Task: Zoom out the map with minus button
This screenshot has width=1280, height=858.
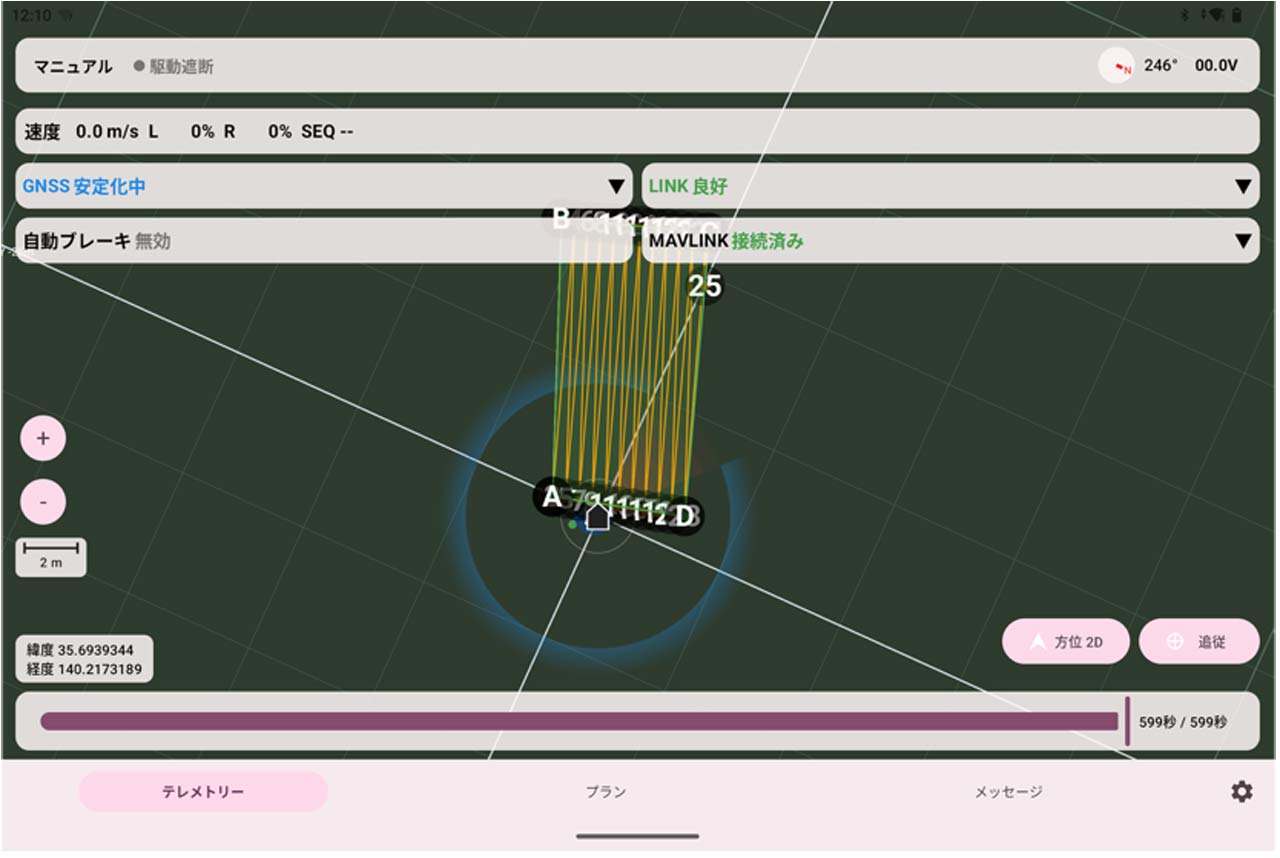Action: point(43,502)
